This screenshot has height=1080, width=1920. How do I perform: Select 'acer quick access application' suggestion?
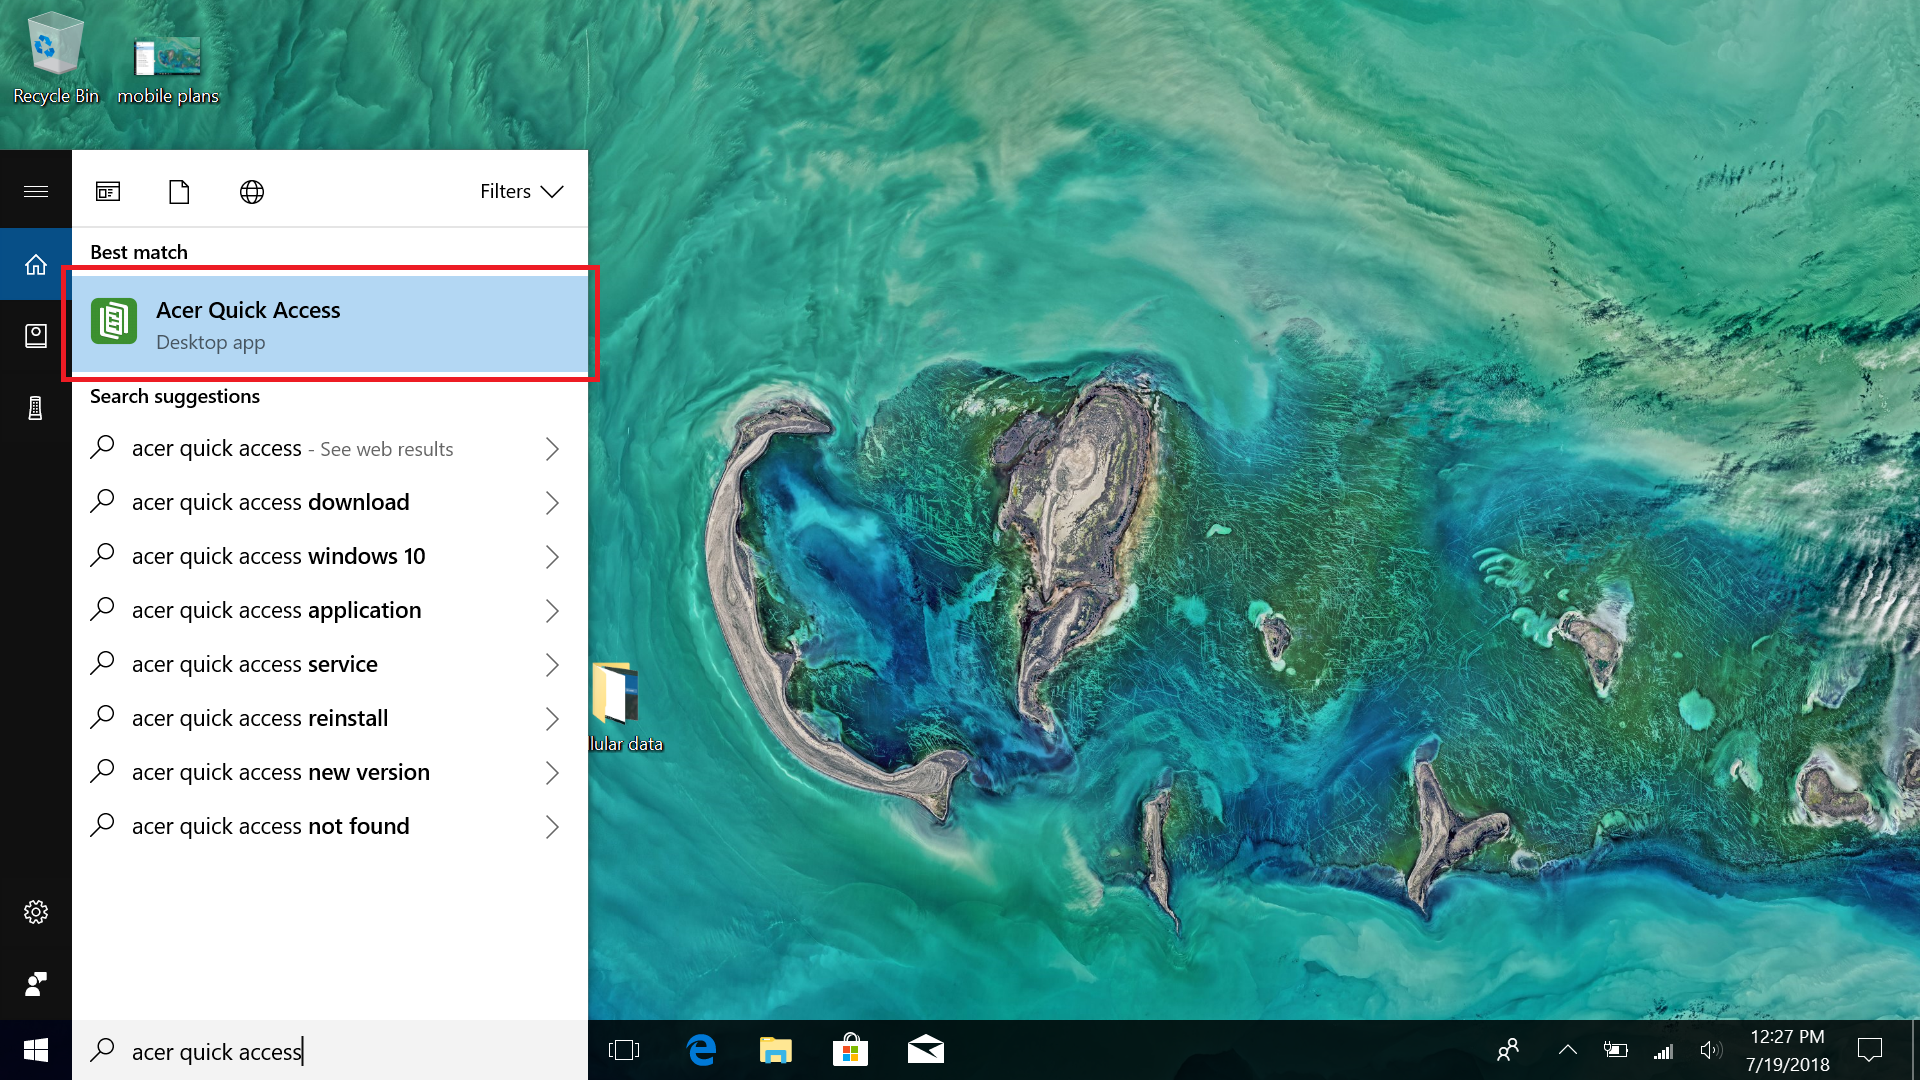click(330, 610)
